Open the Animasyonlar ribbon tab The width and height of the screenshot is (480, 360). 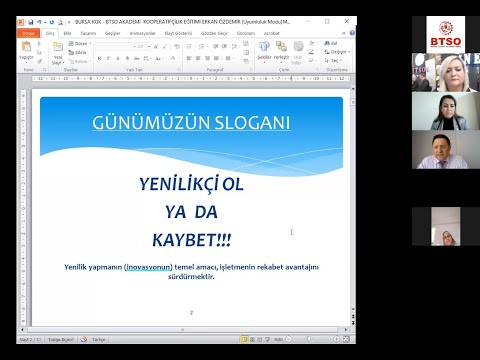143,33
